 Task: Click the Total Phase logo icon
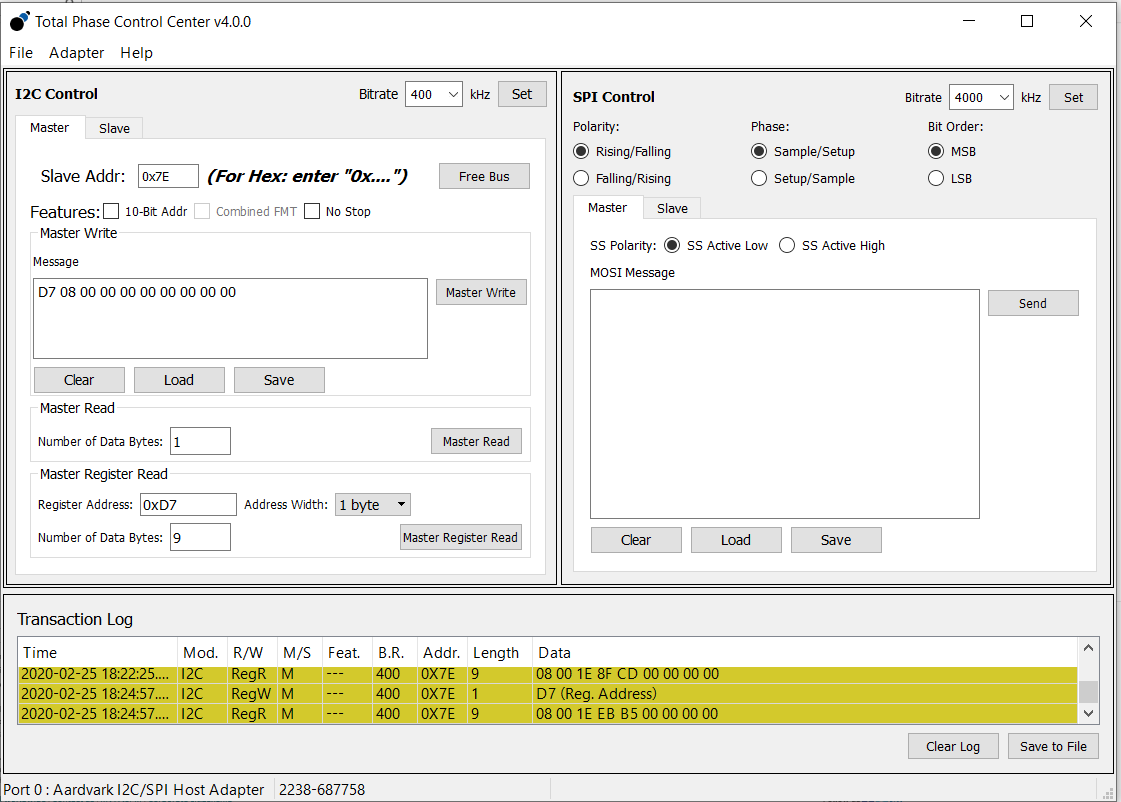(x=18, y=20)
